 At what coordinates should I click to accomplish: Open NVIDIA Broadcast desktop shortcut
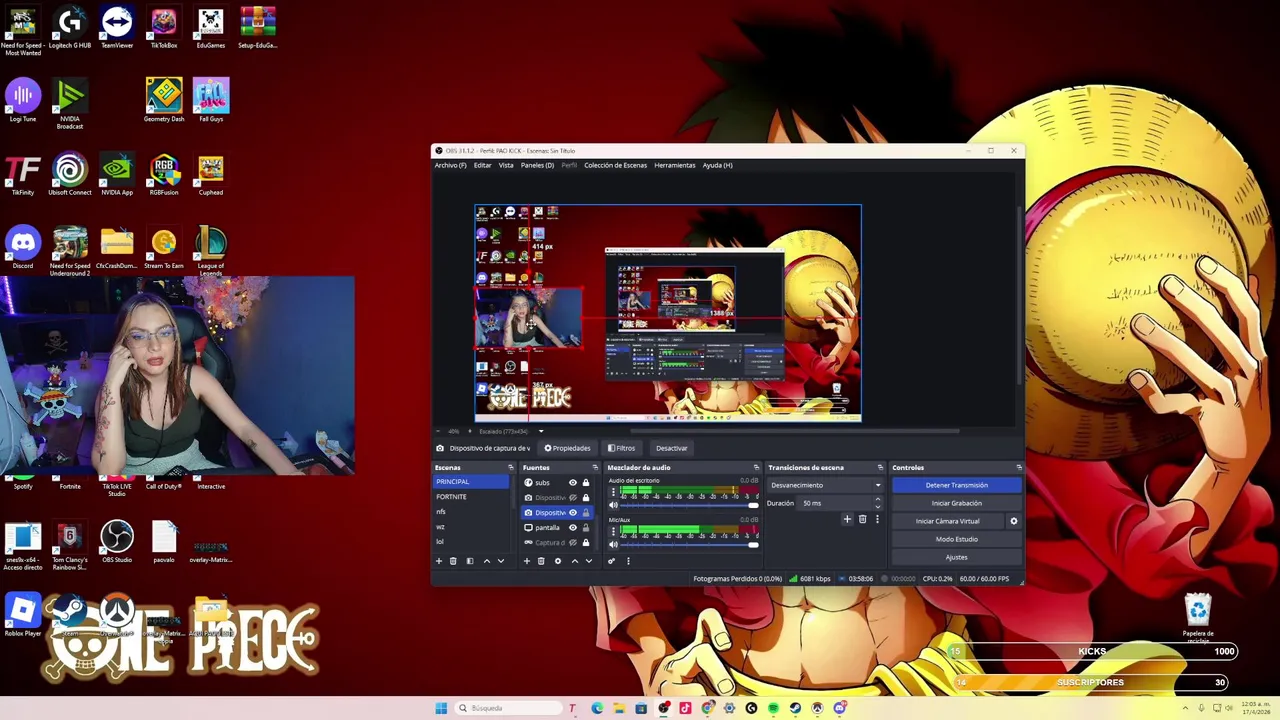pyautogui.click(x=69, y=105)
